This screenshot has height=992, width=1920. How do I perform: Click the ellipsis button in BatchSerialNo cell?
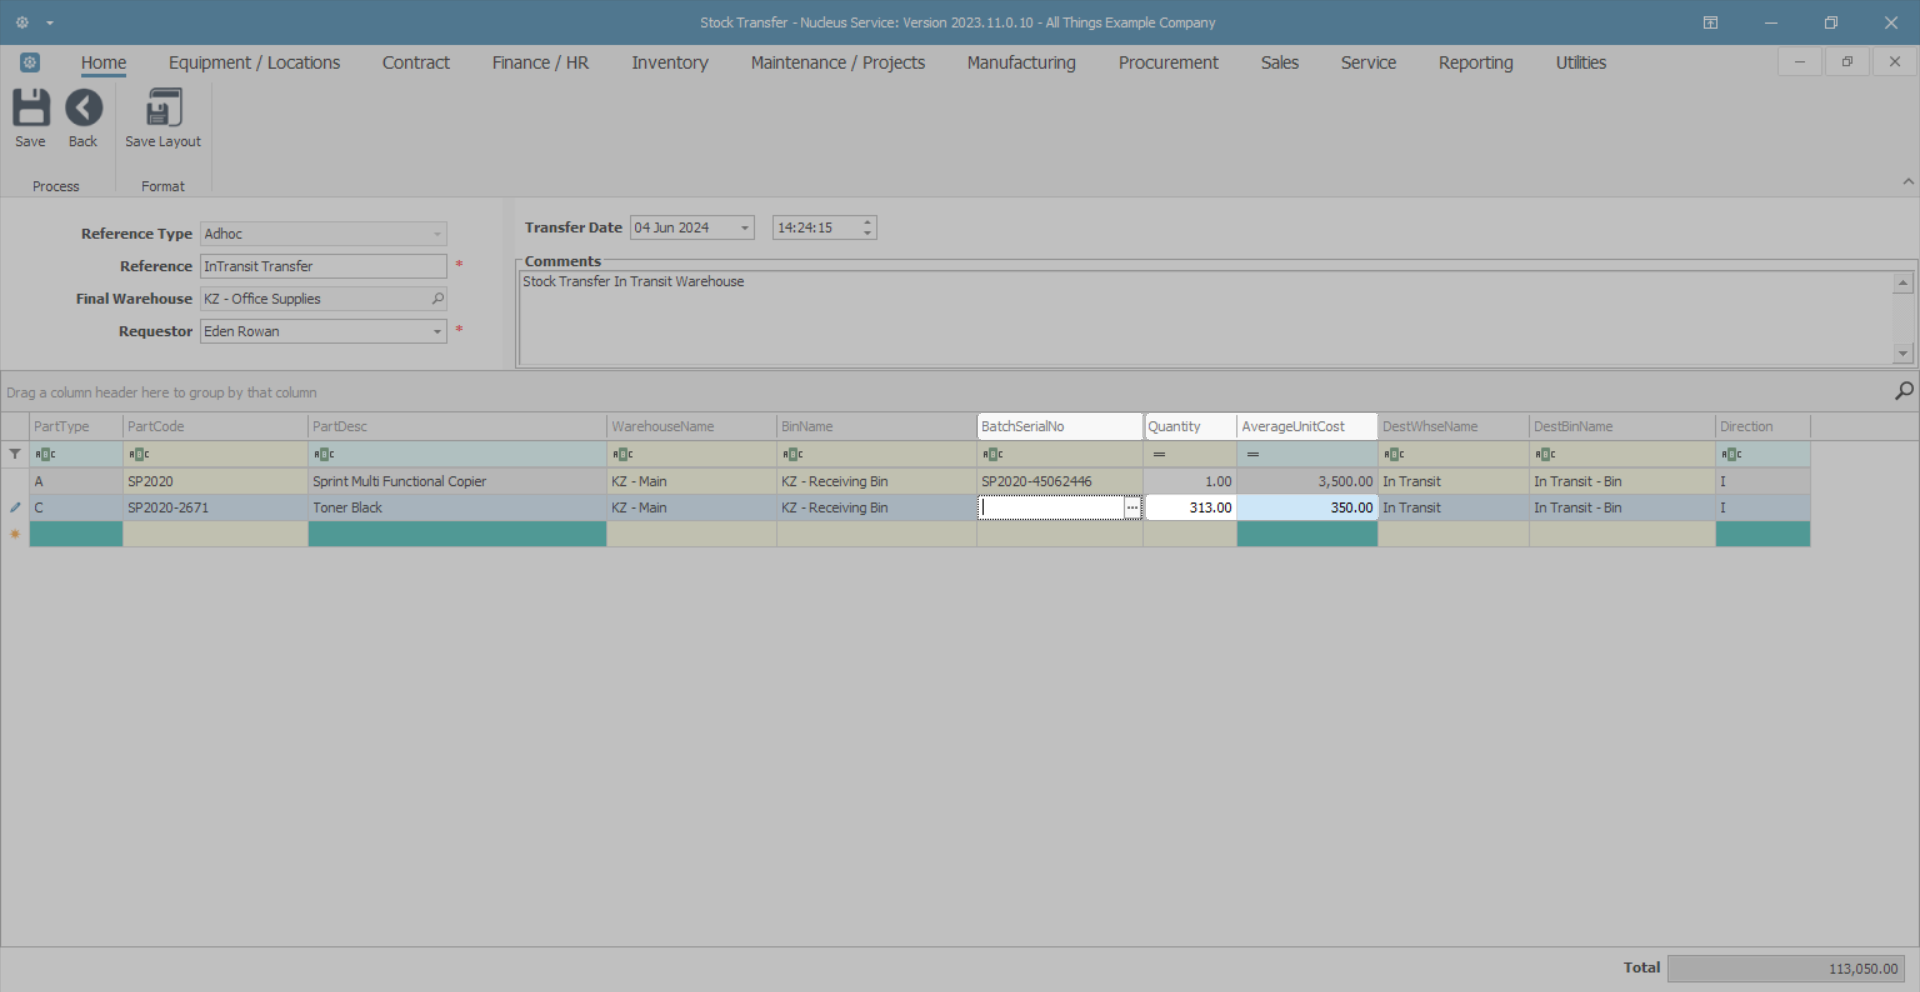point(1132,508)
